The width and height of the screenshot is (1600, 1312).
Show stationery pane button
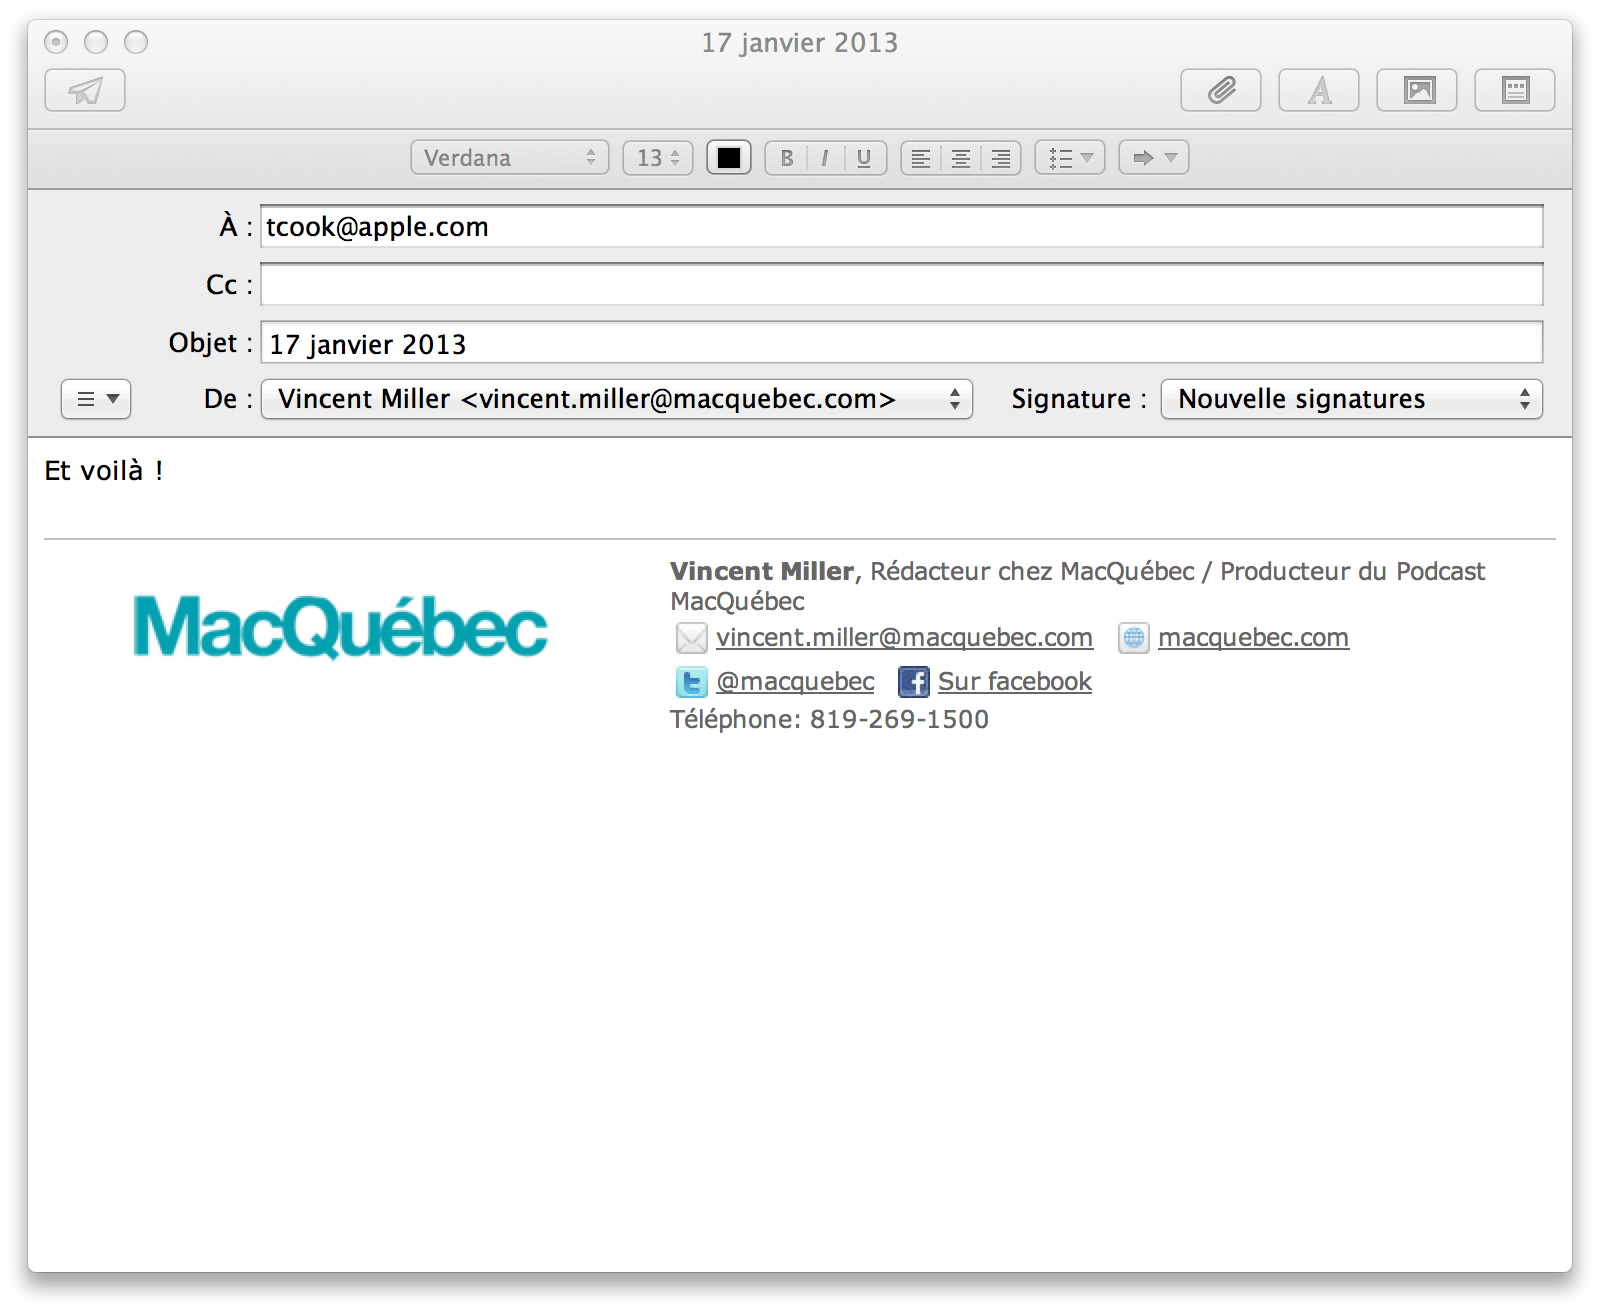point(1515,90)
